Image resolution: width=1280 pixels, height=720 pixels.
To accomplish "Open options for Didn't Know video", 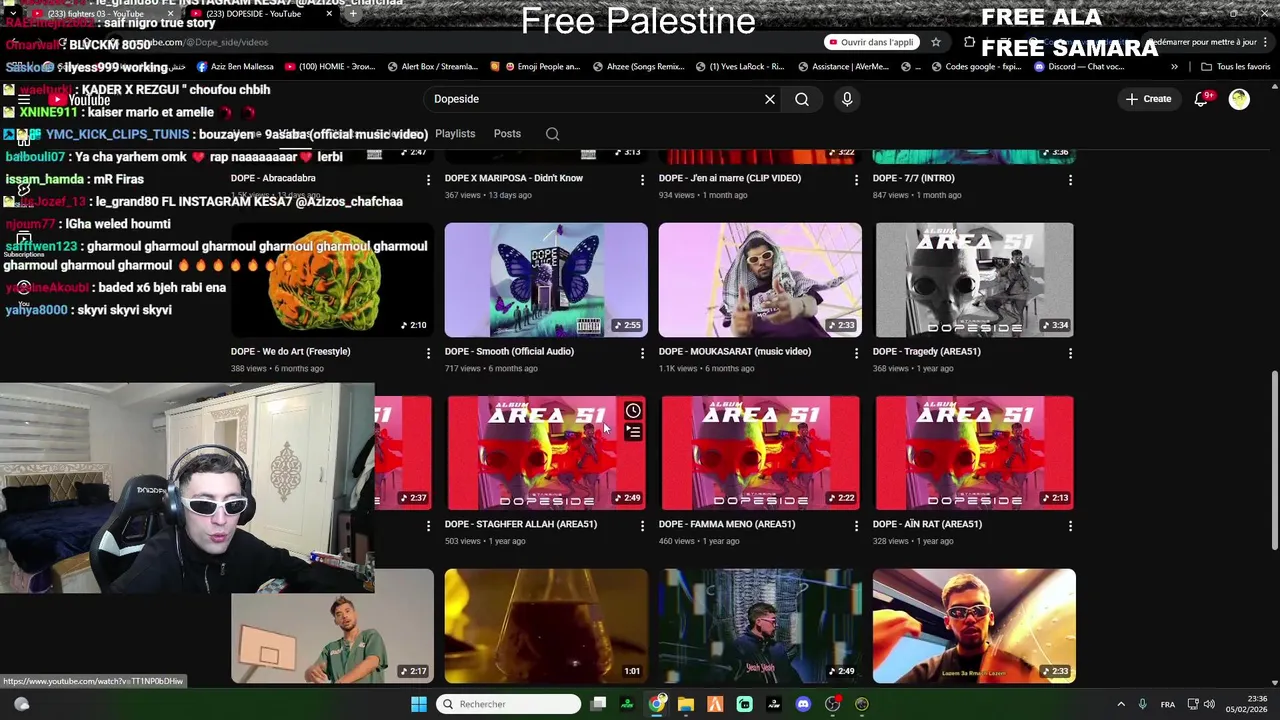I will tap(642, 180).
